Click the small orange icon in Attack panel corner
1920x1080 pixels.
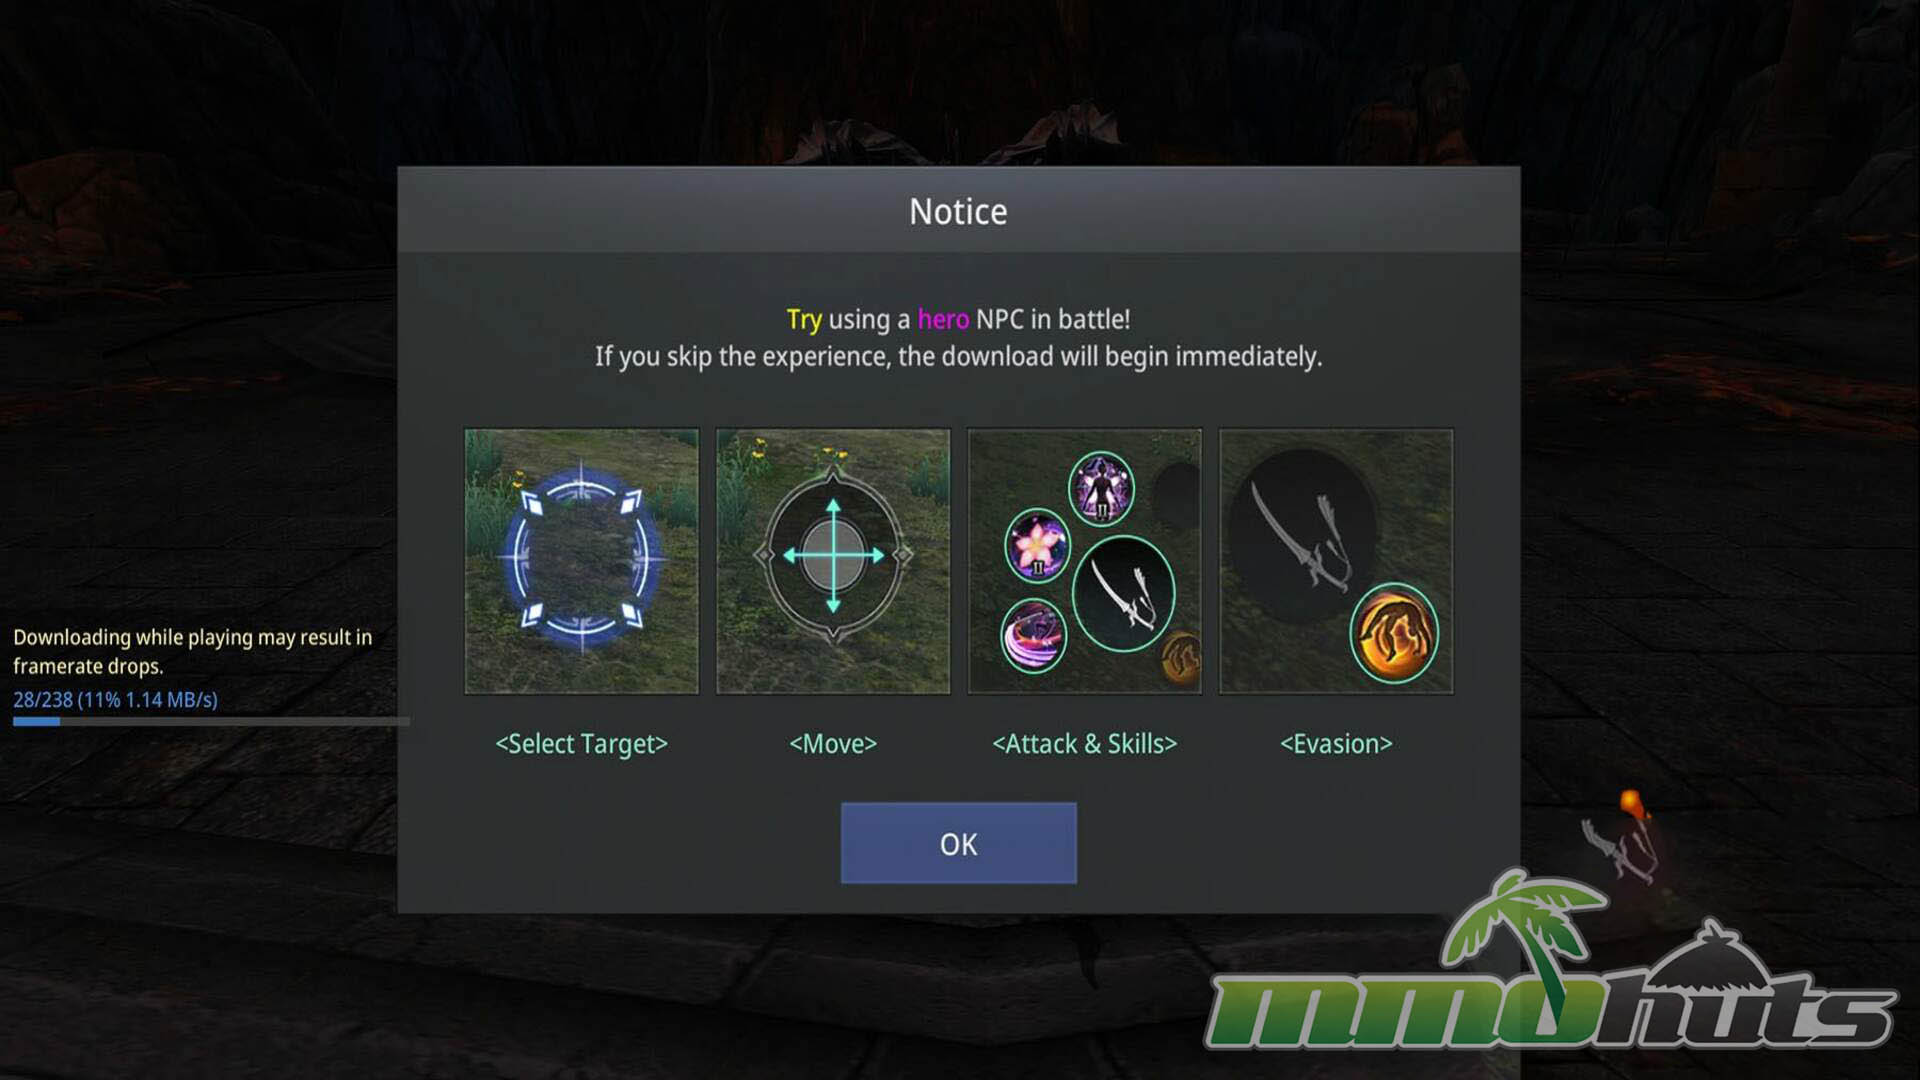tap(1181, 657)
